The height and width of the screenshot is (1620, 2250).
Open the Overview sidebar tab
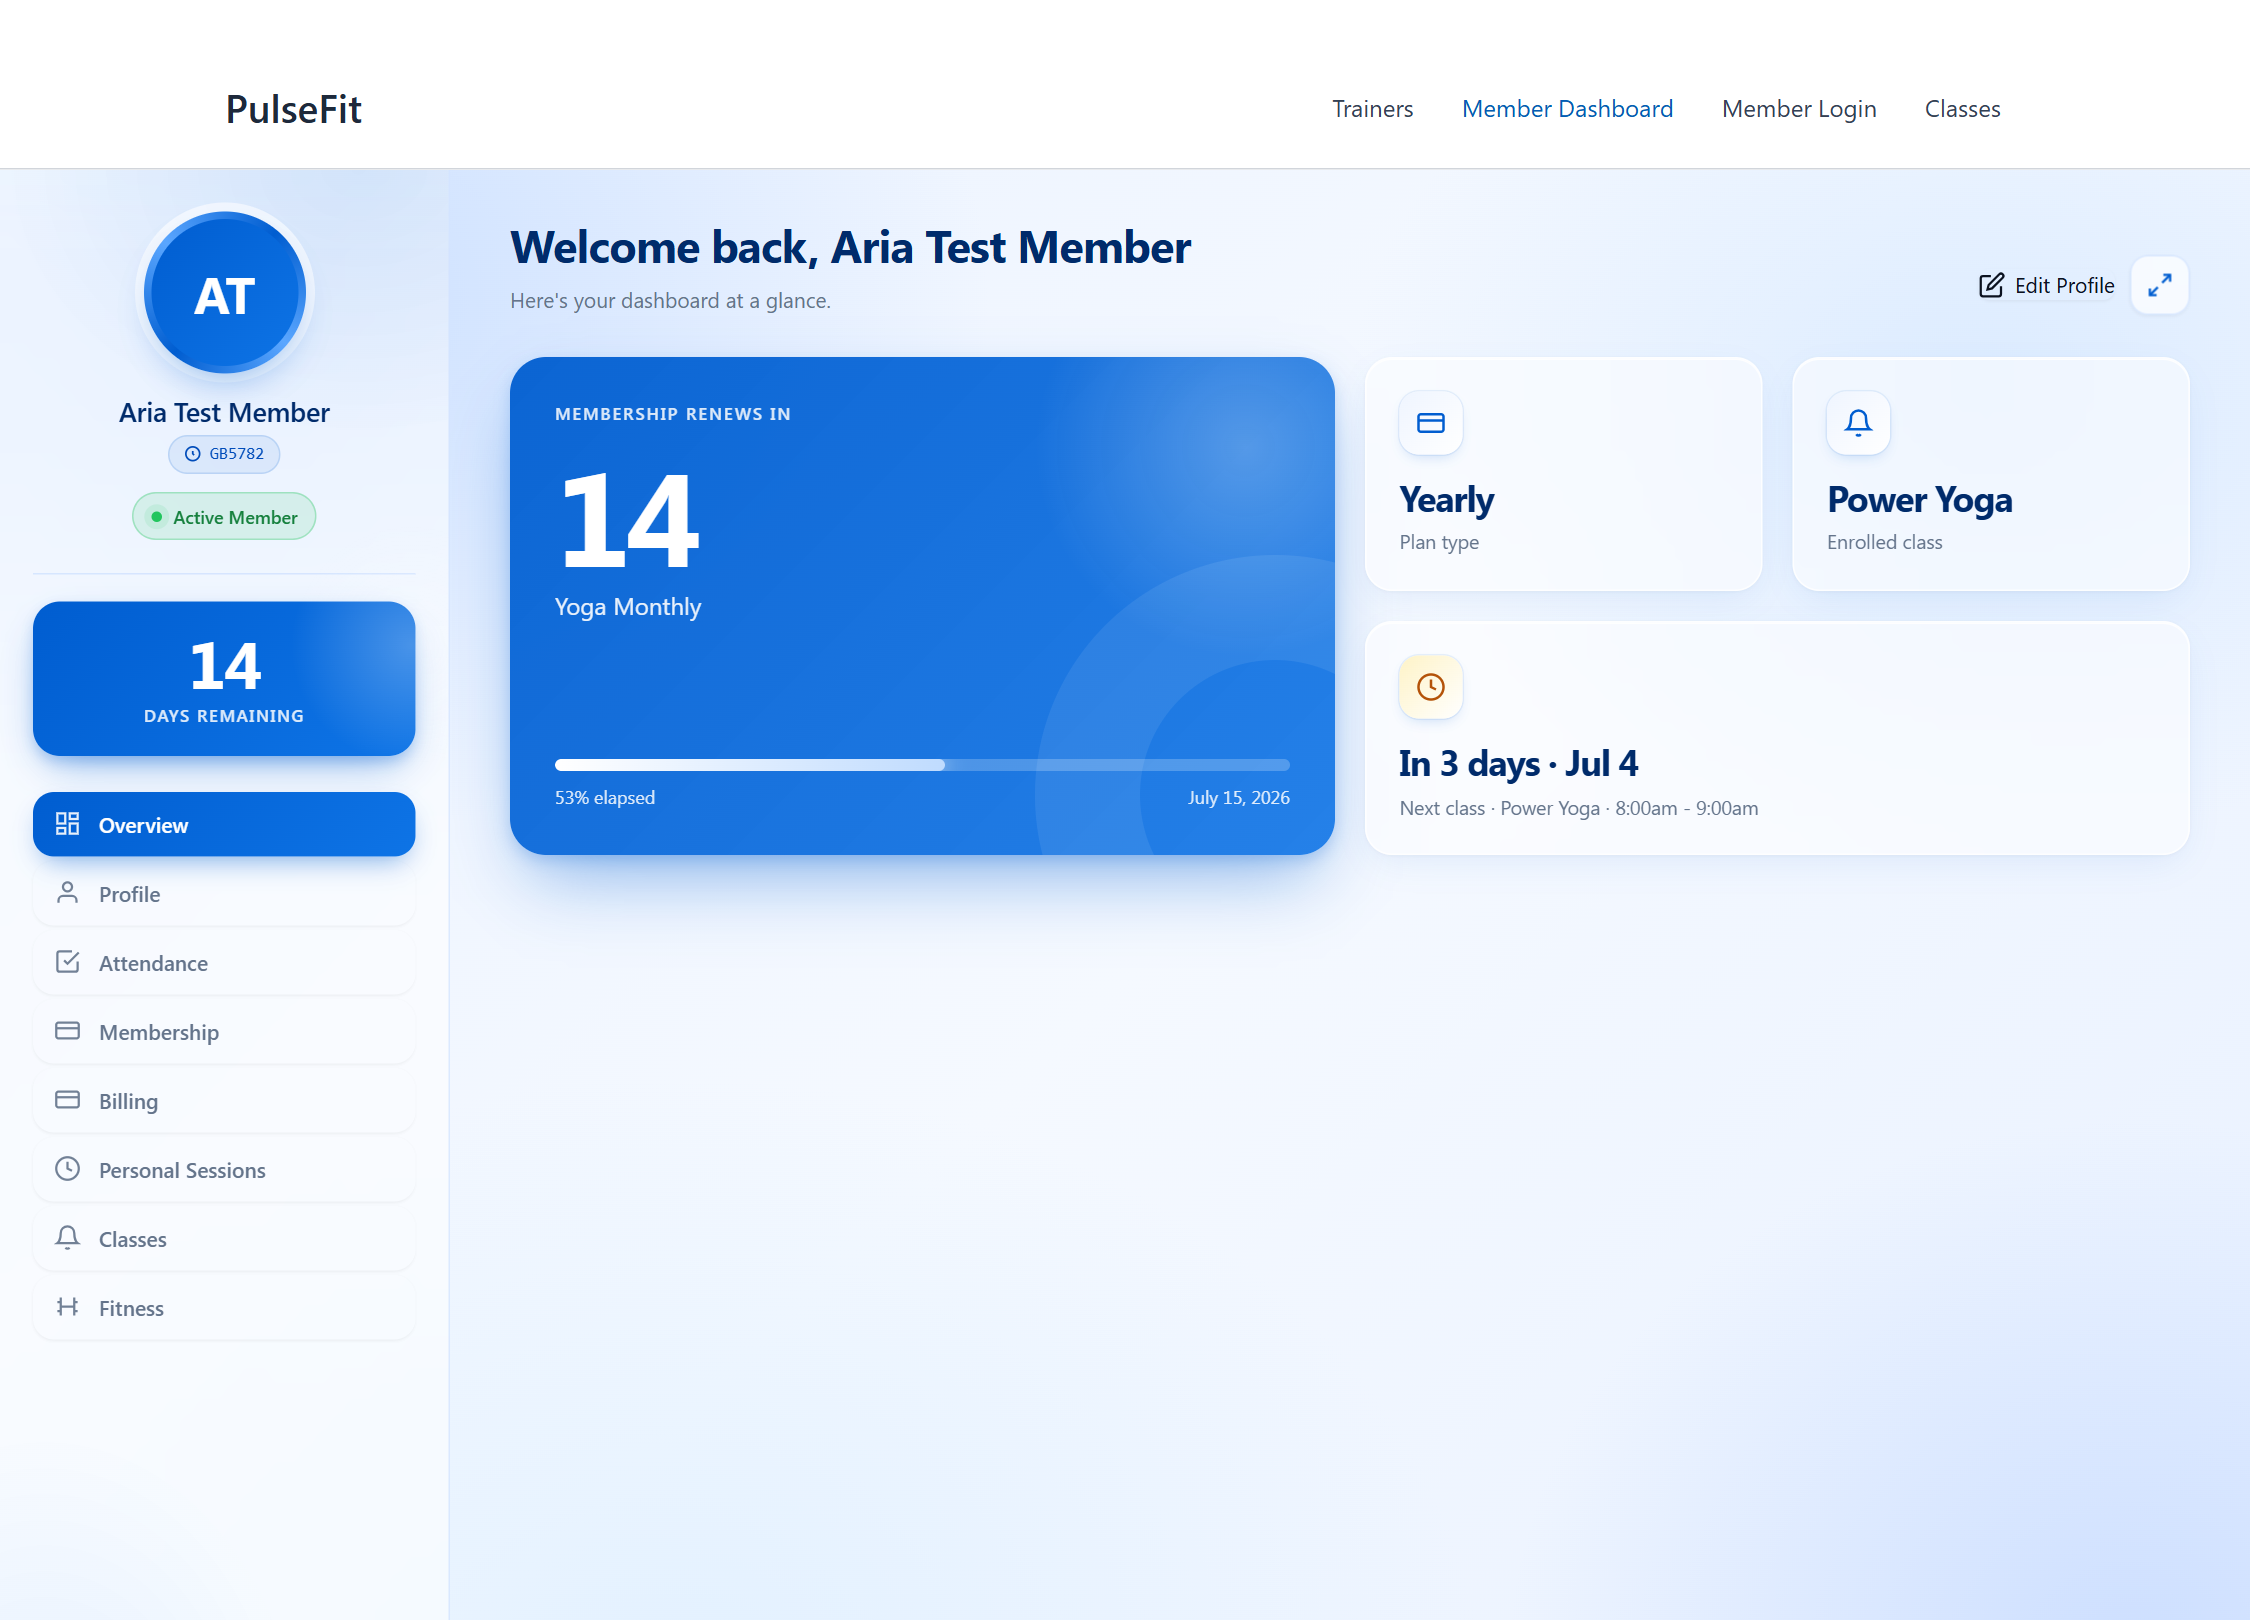(x=224, y=825)
